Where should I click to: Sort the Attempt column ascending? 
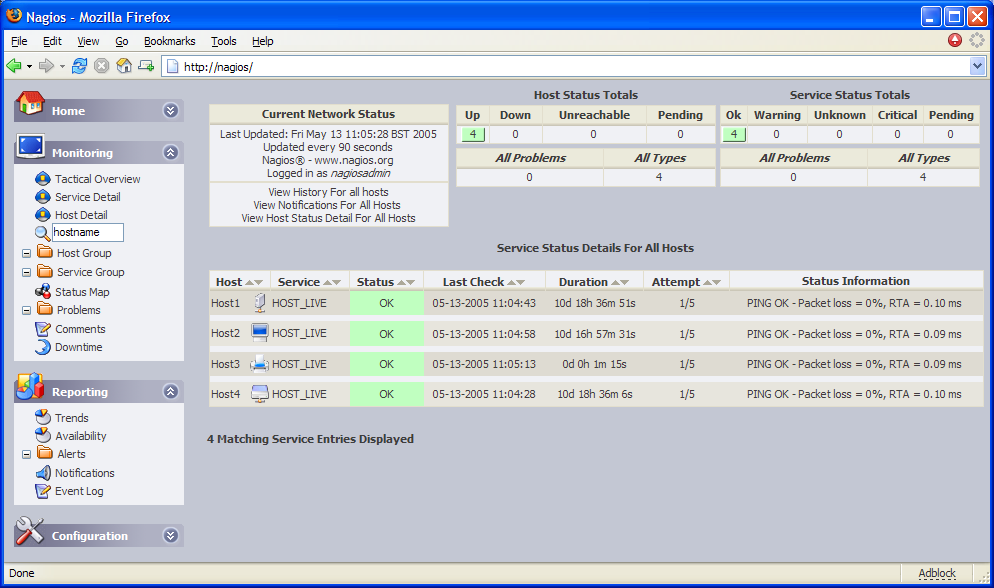(707, 283)
